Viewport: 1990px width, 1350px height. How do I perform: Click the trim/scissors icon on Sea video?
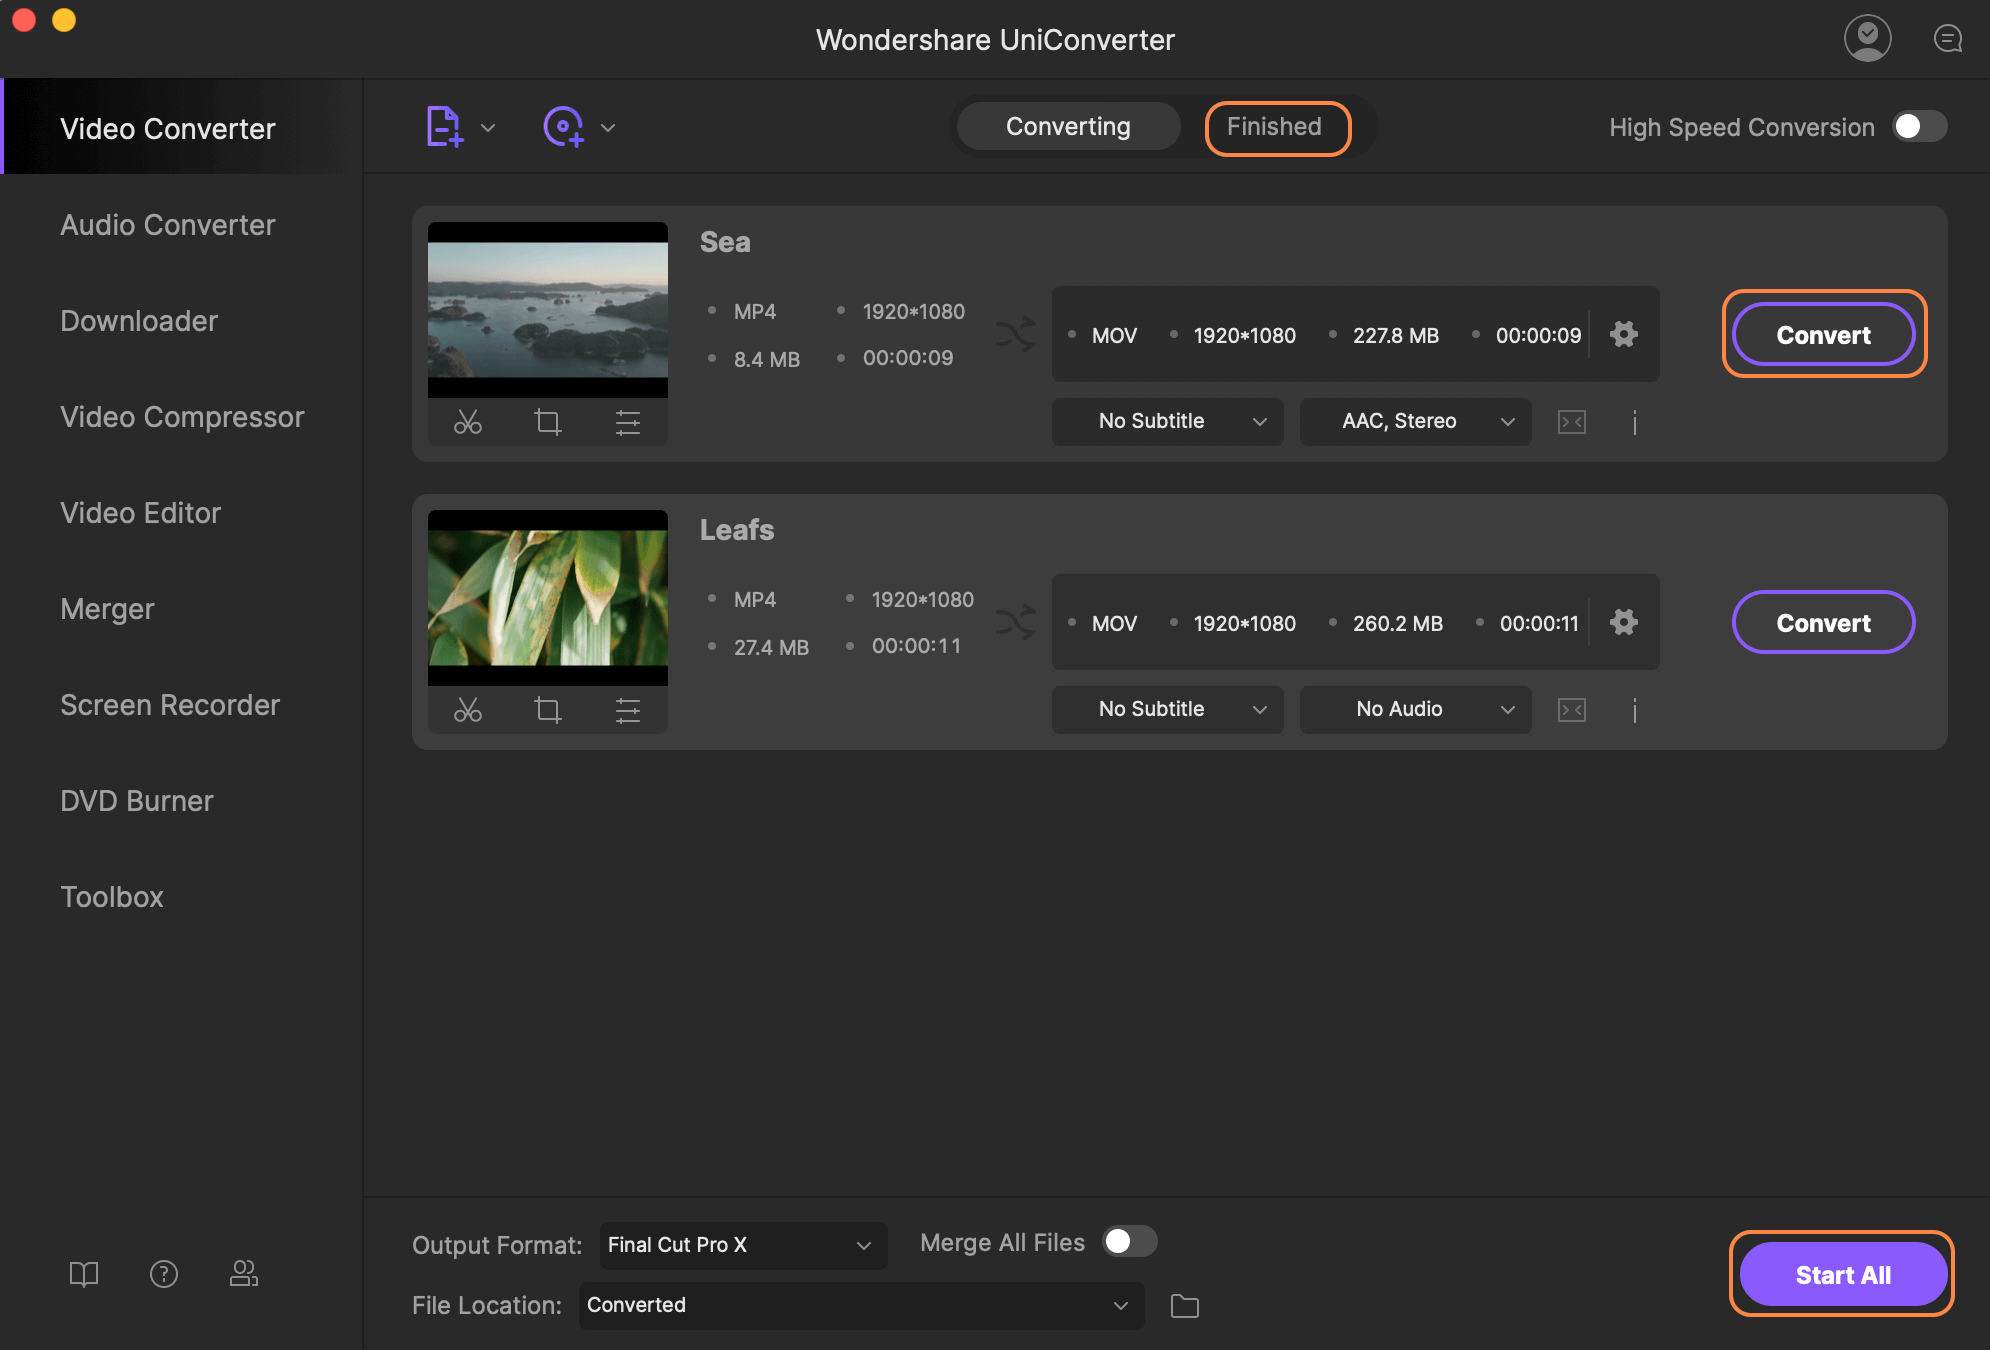click(467, 420)
